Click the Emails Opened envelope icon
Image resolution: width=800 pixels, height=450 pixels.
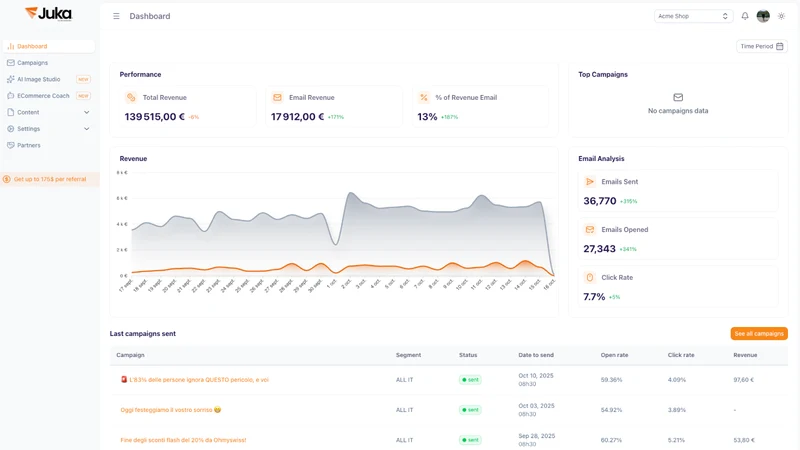pos(590,230)
